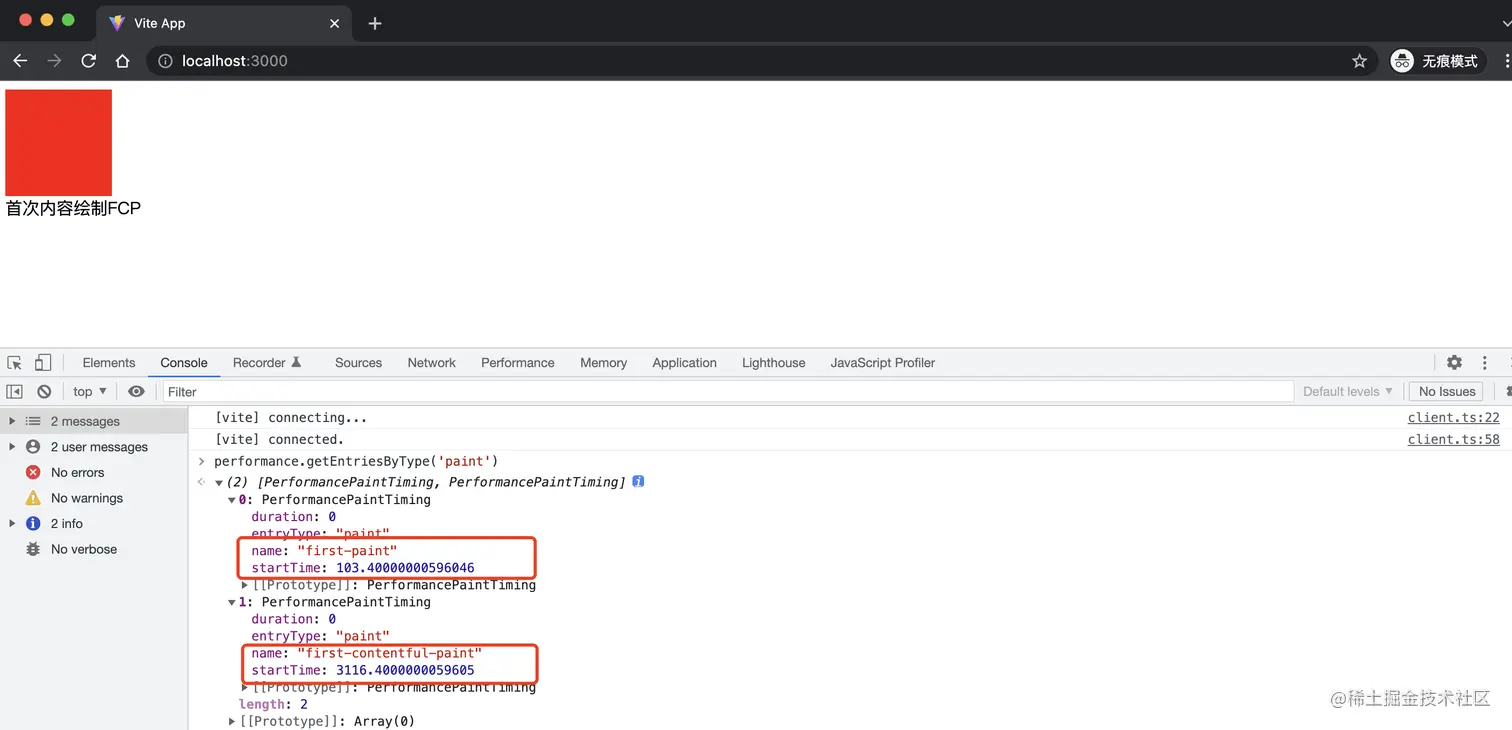The height and width of the screenshot is (730, 1512).
Task: Collapse entry 0 PerformancePaintTiming
Action: pos(232,500)
